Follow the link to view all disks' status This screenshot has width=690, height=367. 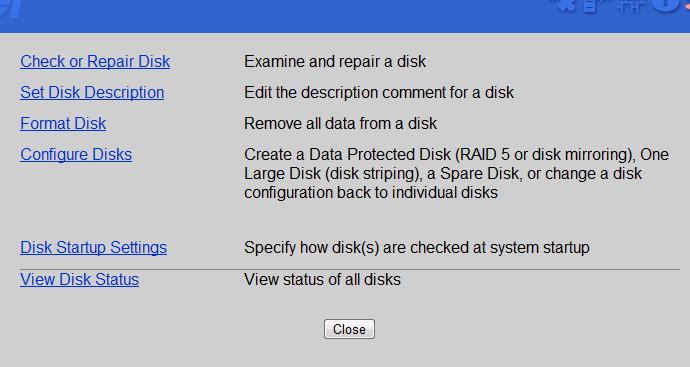tap(80, 279)
